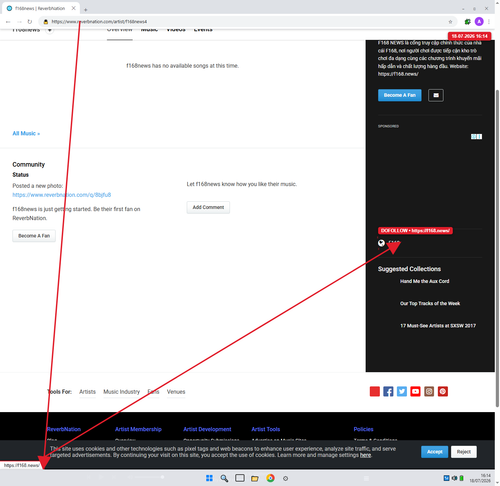Viewport: 500px width, 486px height.
Task: Click Music Industry under Tools For
Action: [121, 392]
